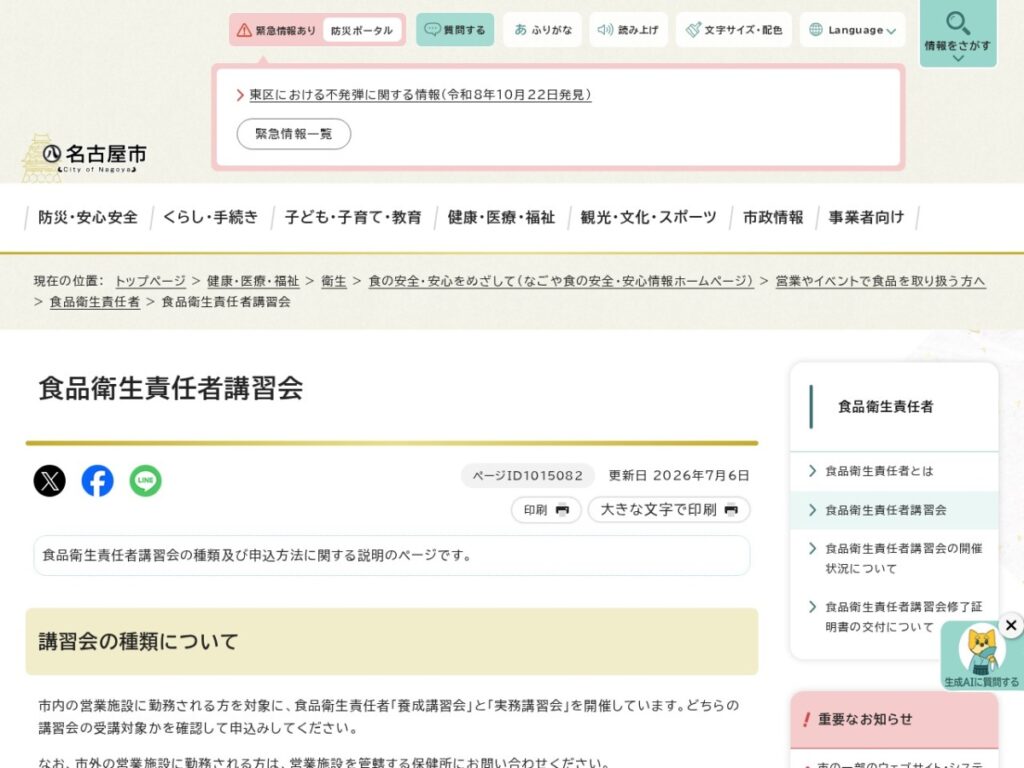Close the AI chat mascot widget
The height and width of the screenshot is (768, 1024).
pyautogui.click(x=1011, y=626)
